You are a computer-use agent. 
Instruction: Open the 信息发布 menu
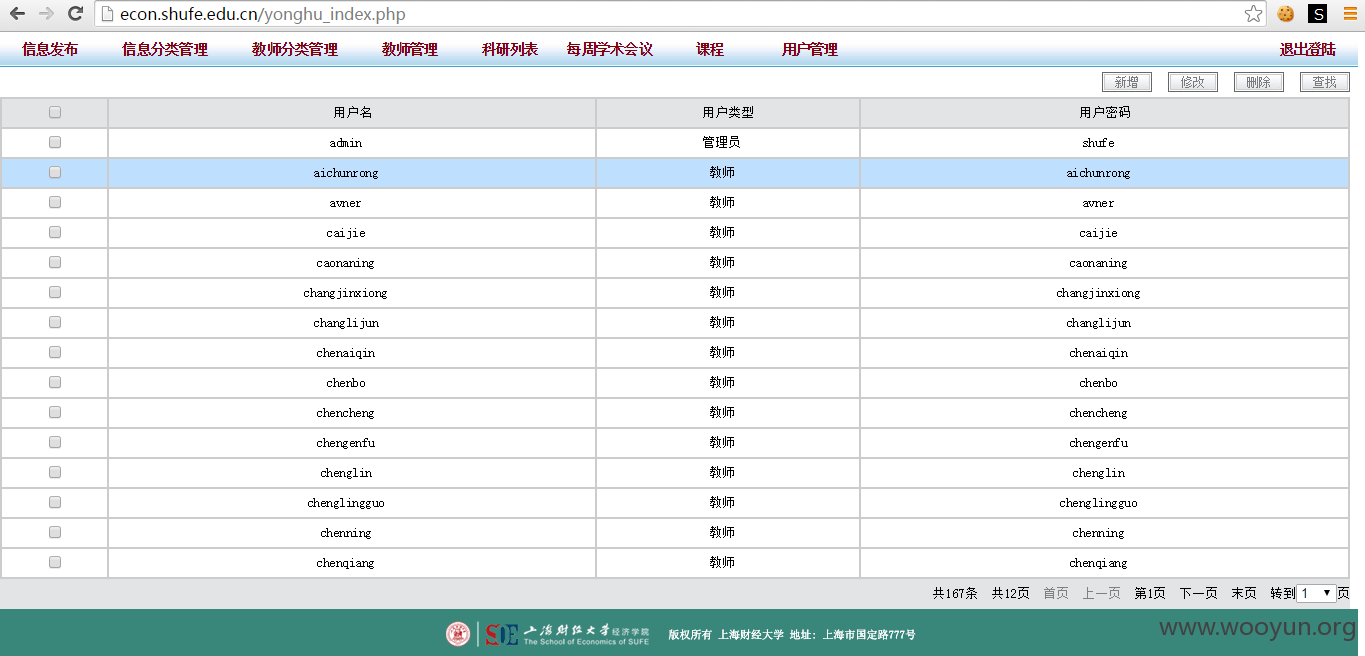click(x=50, y=49)
